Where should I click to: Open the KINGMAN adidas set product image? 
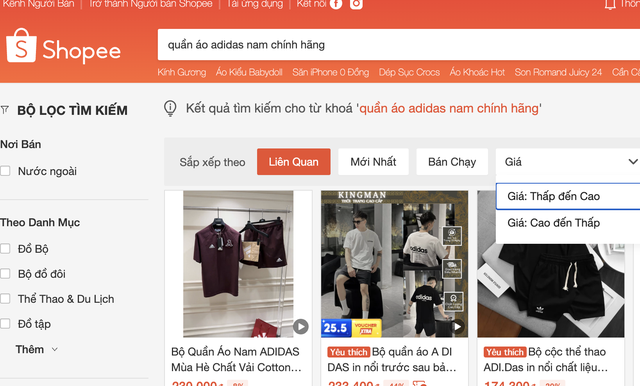[x=394, y=264]
